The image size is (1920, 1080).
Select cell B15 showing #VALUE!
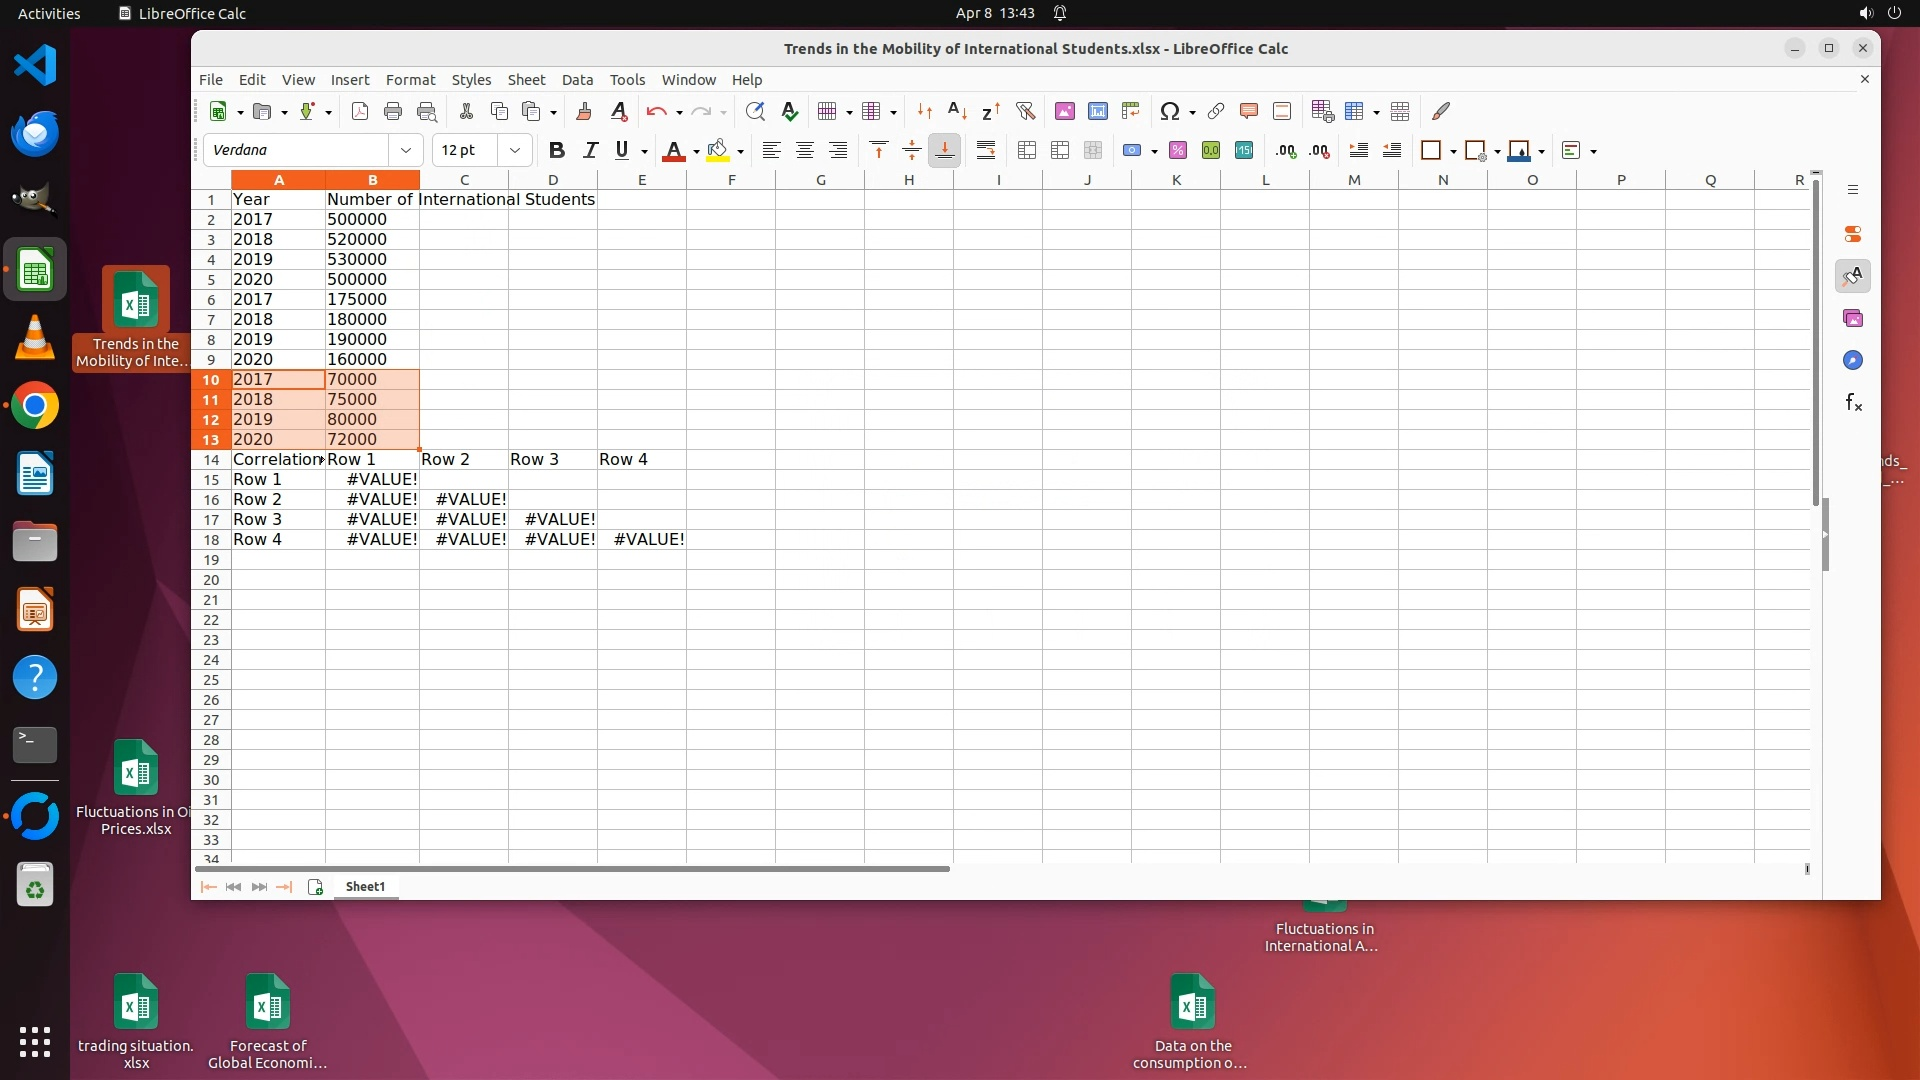pos(372,480)
